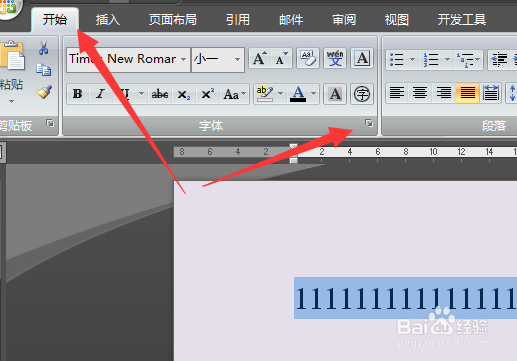Toggle italic formatting
Viewport: 517px width, 361px height.
(100, 94)
